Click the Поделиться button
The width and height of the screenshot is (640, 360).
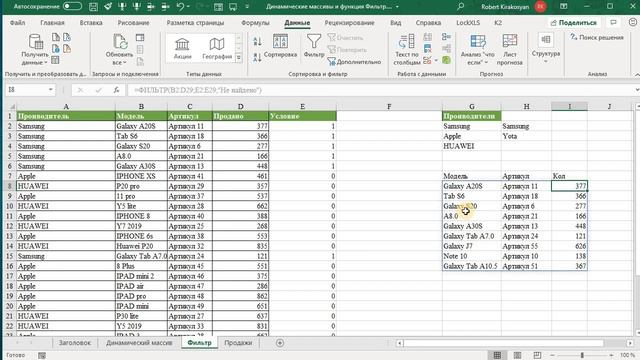pyautogui.click(x=574, y=23)
